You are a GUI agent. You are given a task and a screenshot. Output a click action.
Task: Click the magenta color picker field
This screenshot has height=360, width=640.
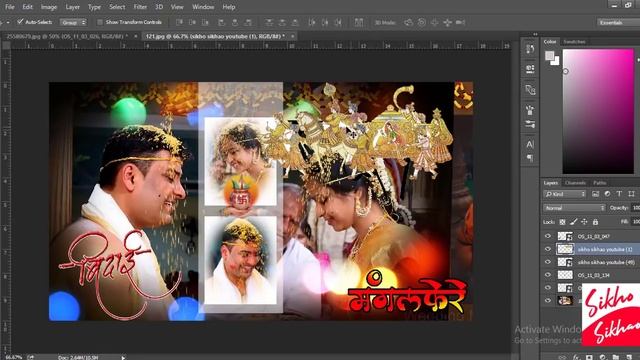tap(598, 111)
